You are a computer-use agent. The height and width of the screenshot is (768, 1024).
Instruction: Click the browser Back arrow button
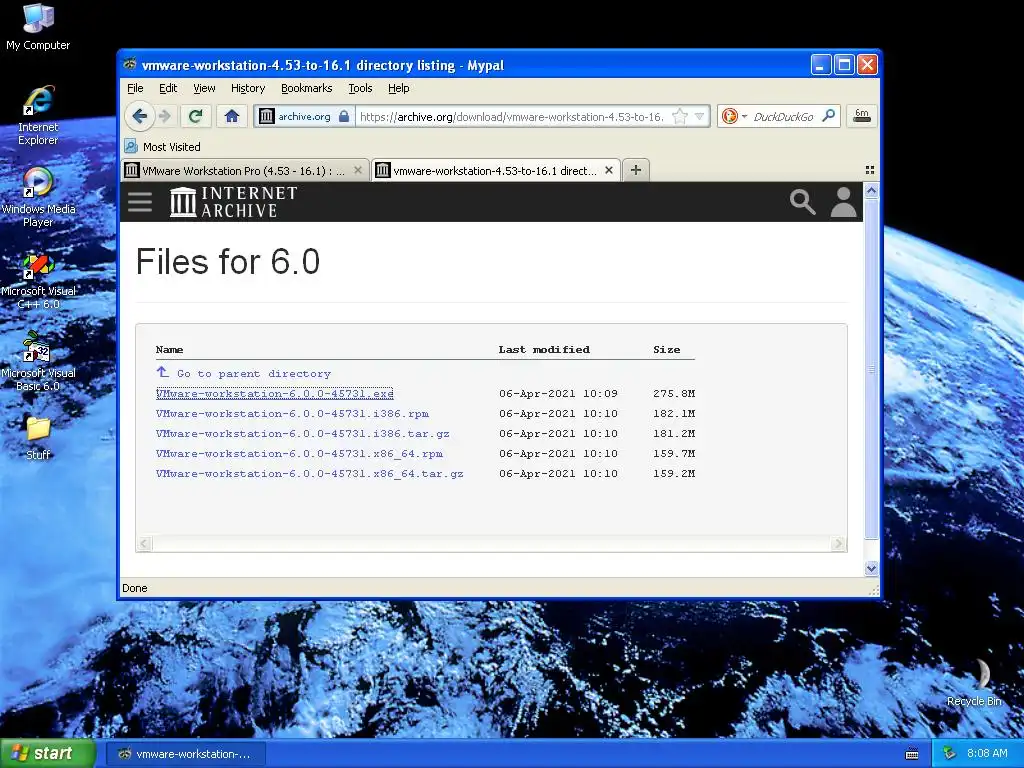pyautogui.click(x=139, y=116)
